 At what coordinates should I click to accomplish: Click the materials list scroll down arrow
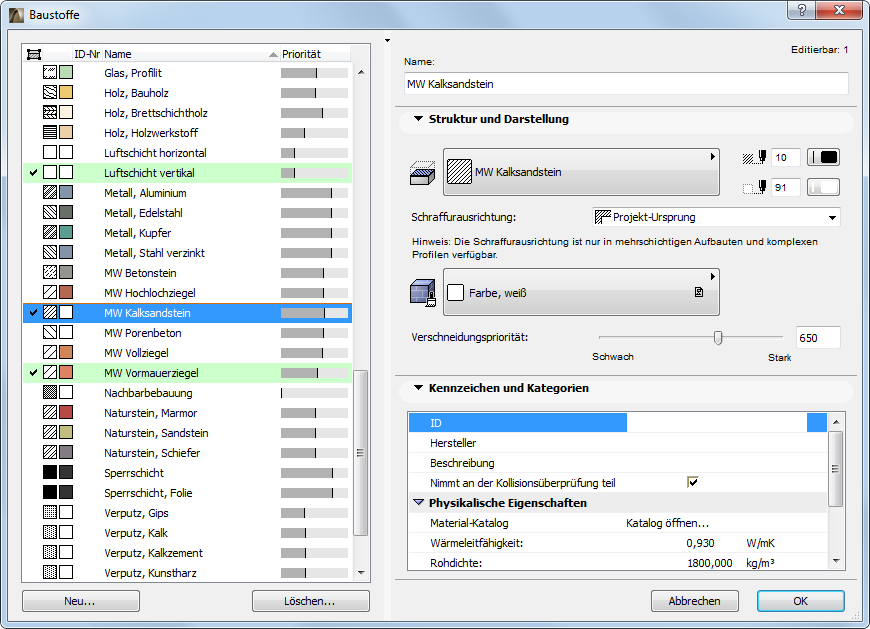361,572
